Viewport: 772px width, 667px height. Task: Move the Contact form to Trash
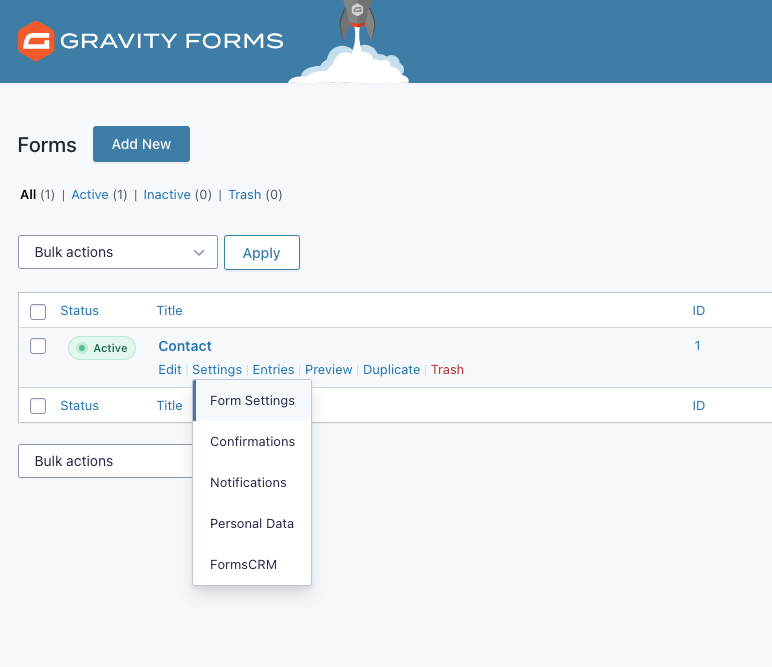click(447, 370)
